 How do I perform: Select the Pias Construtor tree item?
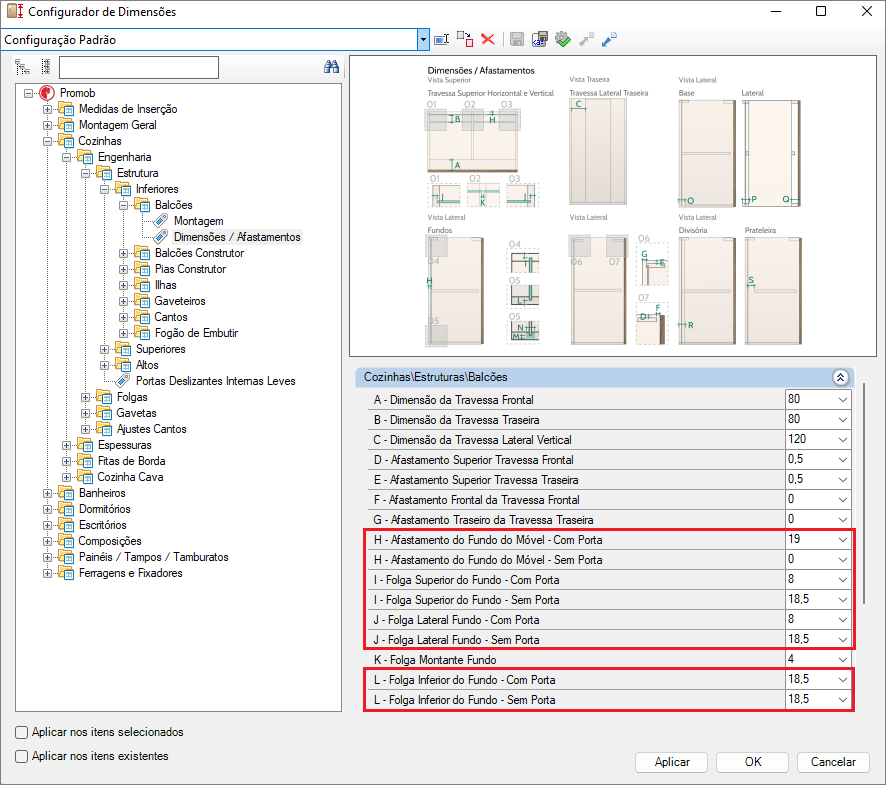(x=190, y=269)
